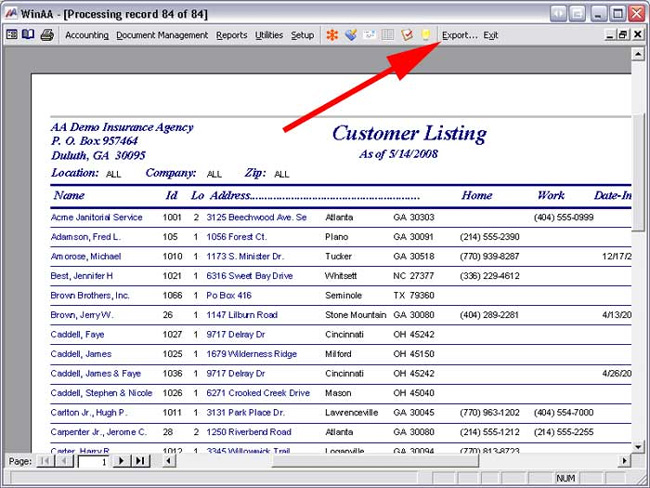This screenshot has height=488, width=650.
Task: Open the Accounting menu
Action: click(x=87, y=35)
